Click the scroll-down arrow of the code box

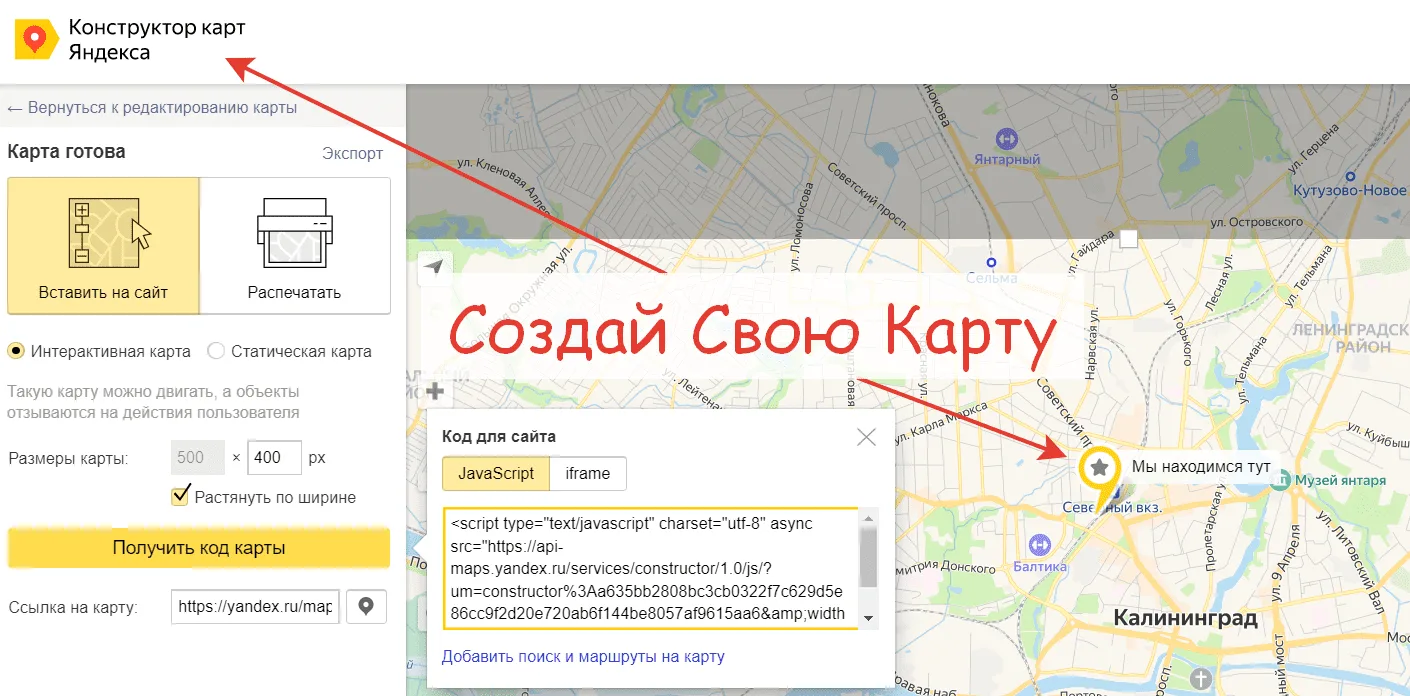pyautogui.click(x=868, y=619)
